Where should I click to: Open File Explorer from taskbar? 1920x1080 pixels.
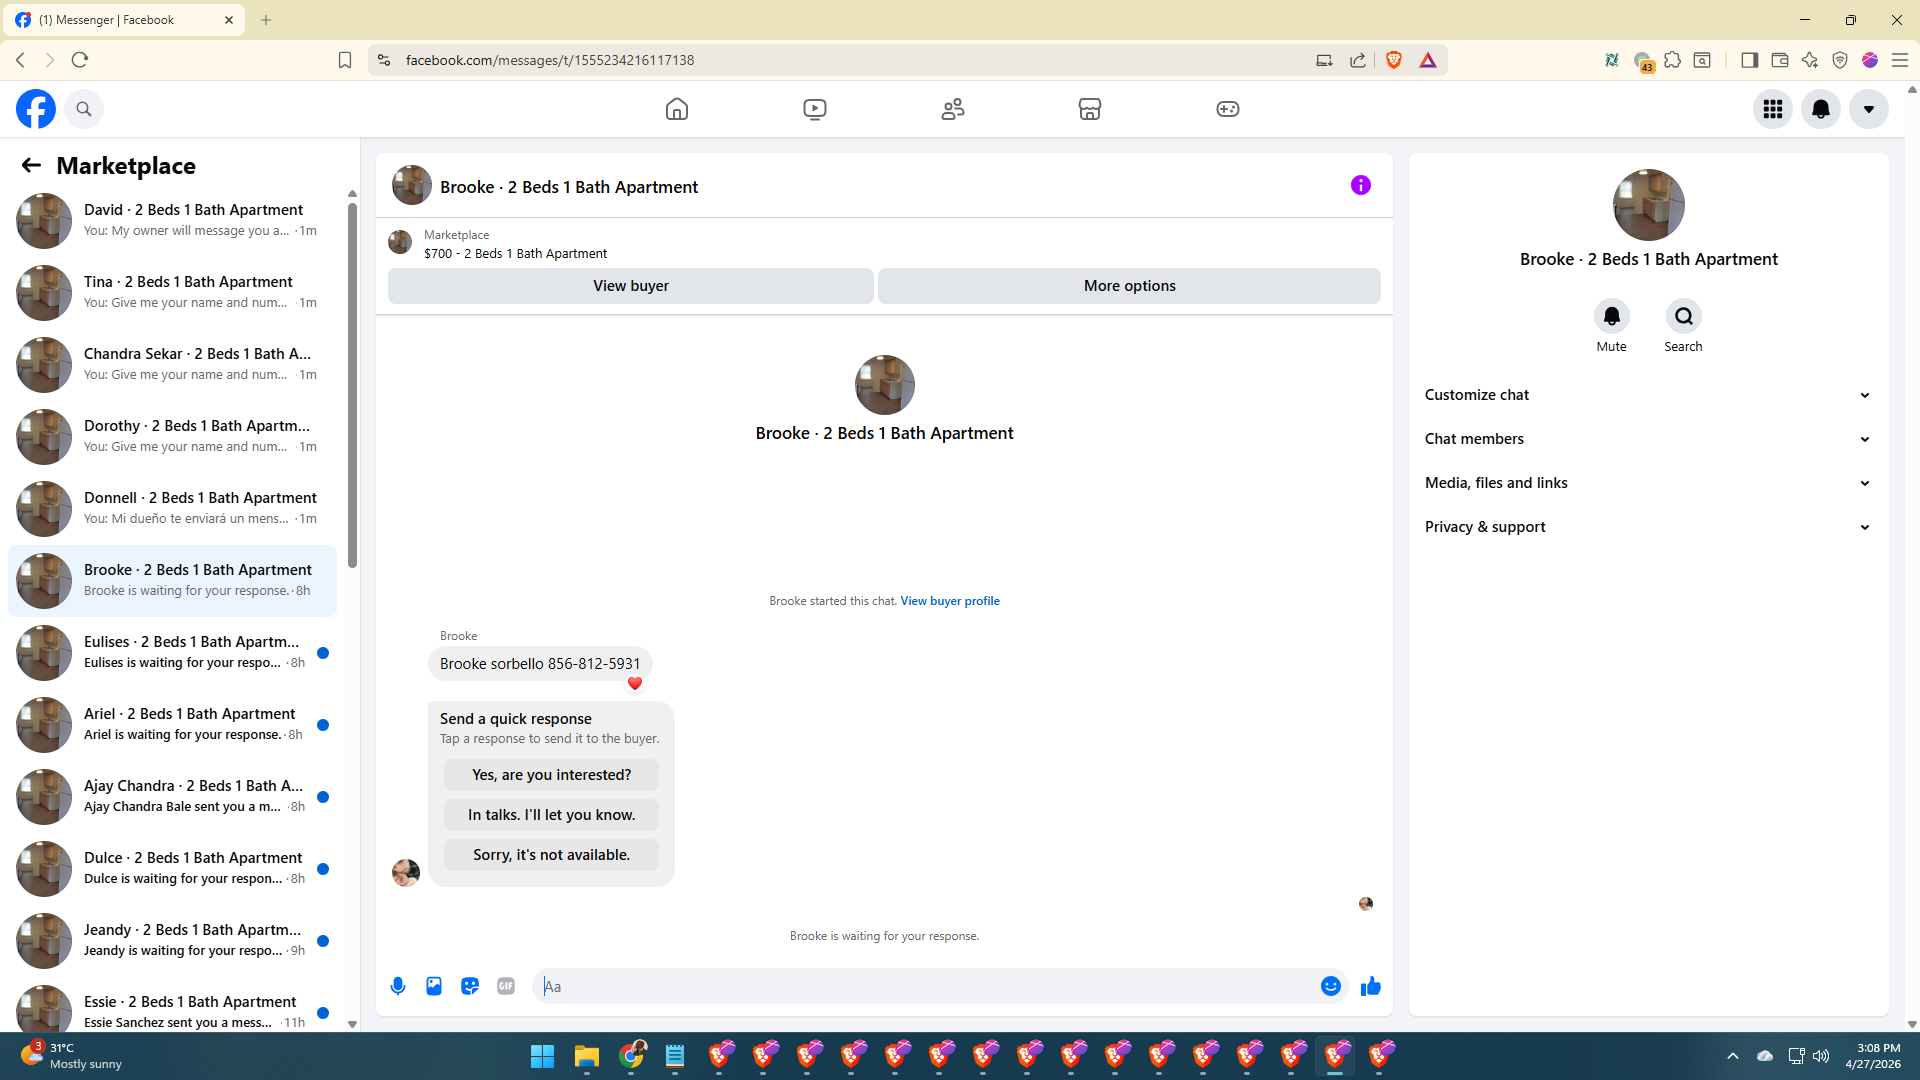pyautogui.click(x=586, y=1056)
